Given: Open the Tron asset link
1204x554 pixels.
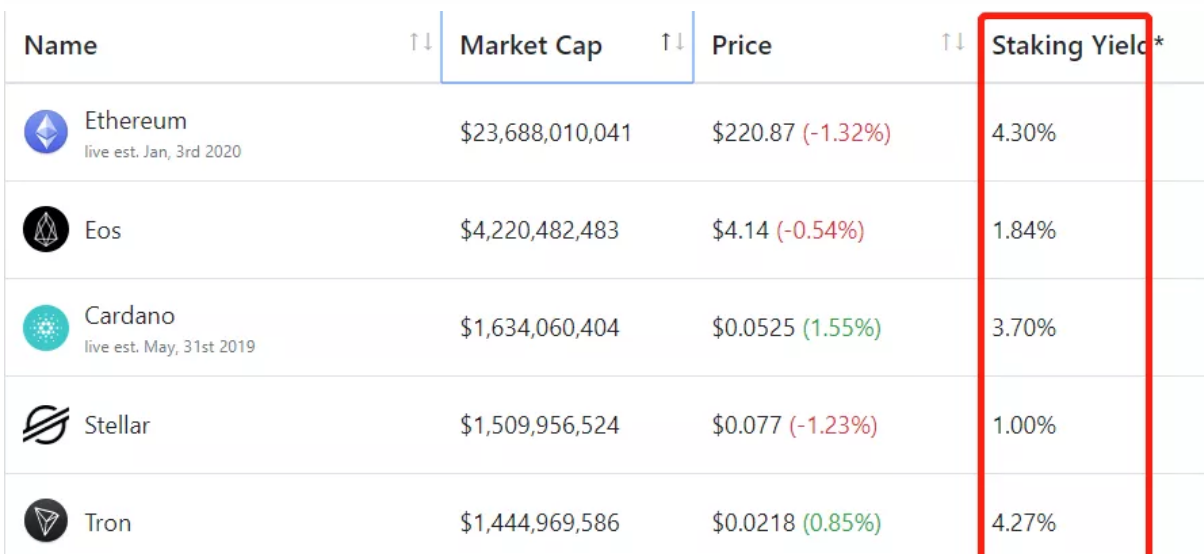Looking at the screenshot, I should pyautogui.click(x=107, y=523).
